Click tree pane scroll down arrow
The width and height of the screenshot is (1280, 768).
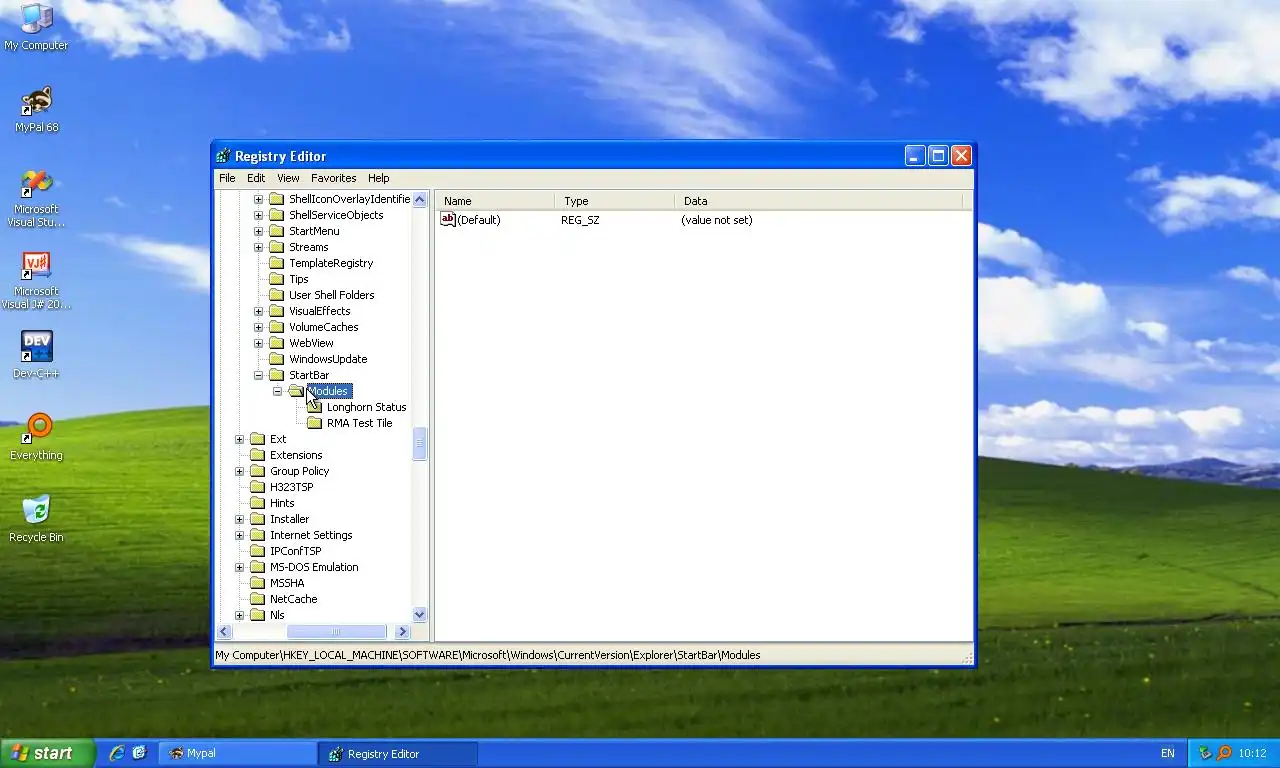coord(420,615)
